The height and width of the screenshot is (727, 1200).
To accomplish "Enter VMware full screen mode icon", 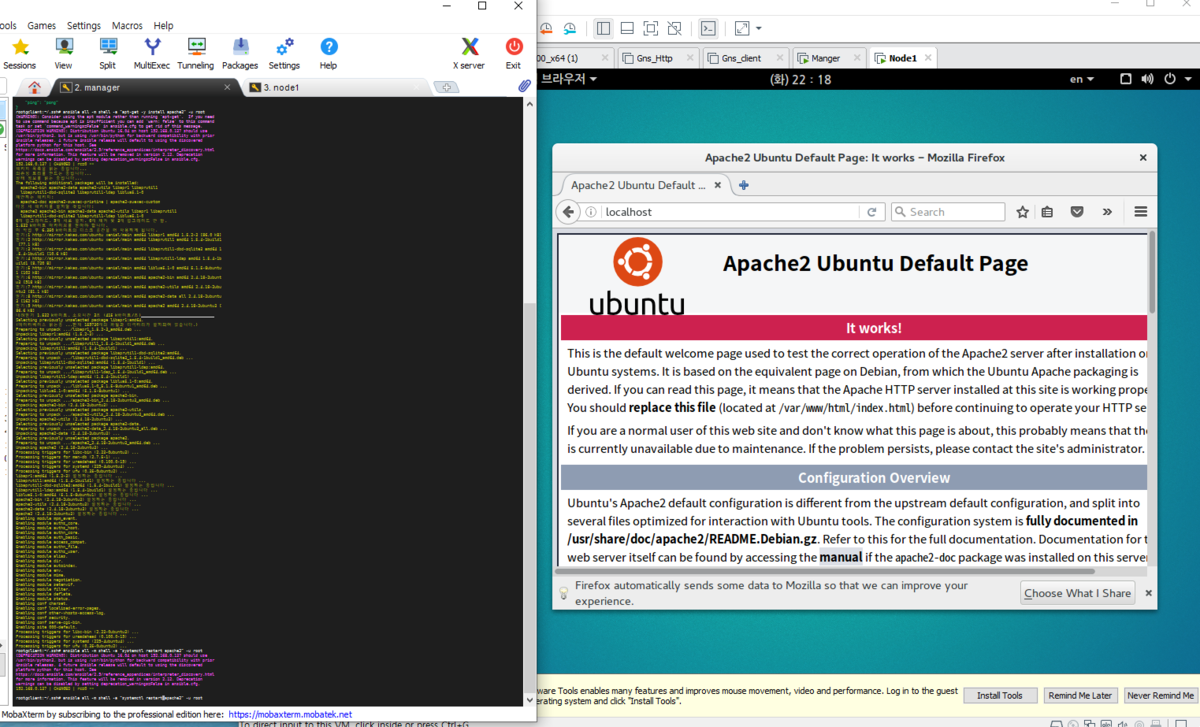I will click(651, 28).
